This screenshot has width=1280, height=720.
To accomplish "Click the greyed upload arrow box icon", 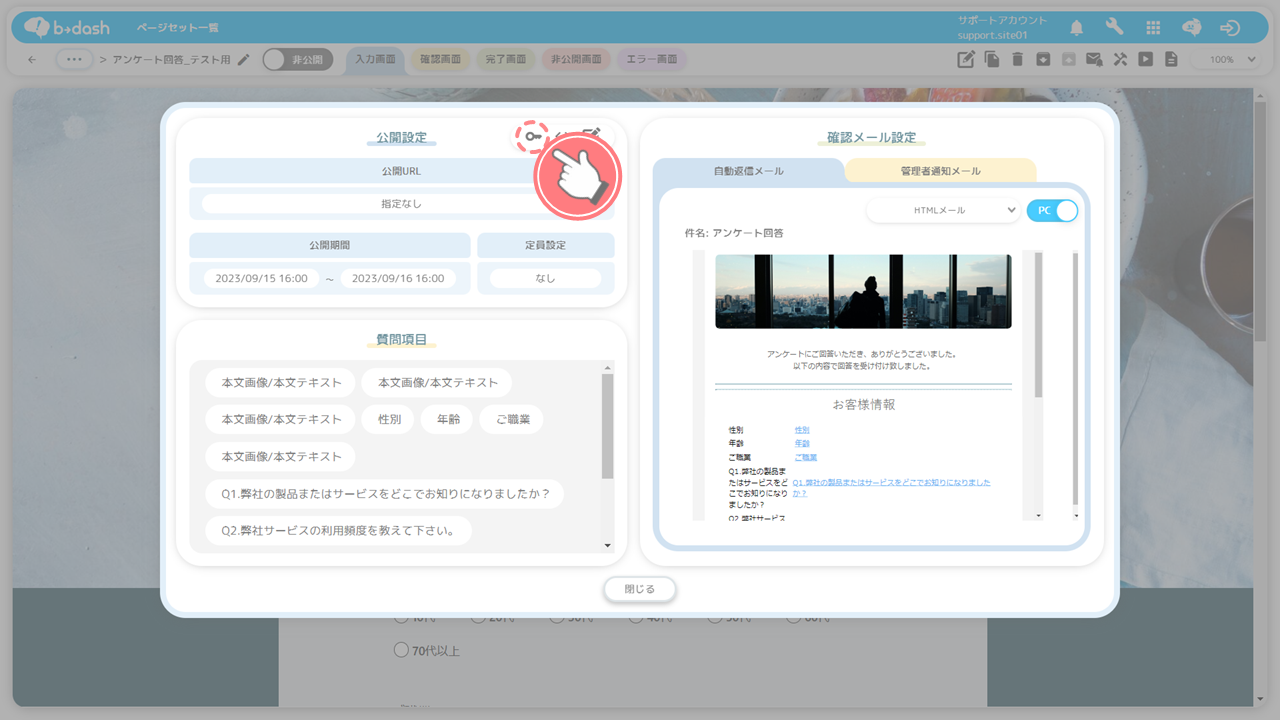I will 1069,60.
